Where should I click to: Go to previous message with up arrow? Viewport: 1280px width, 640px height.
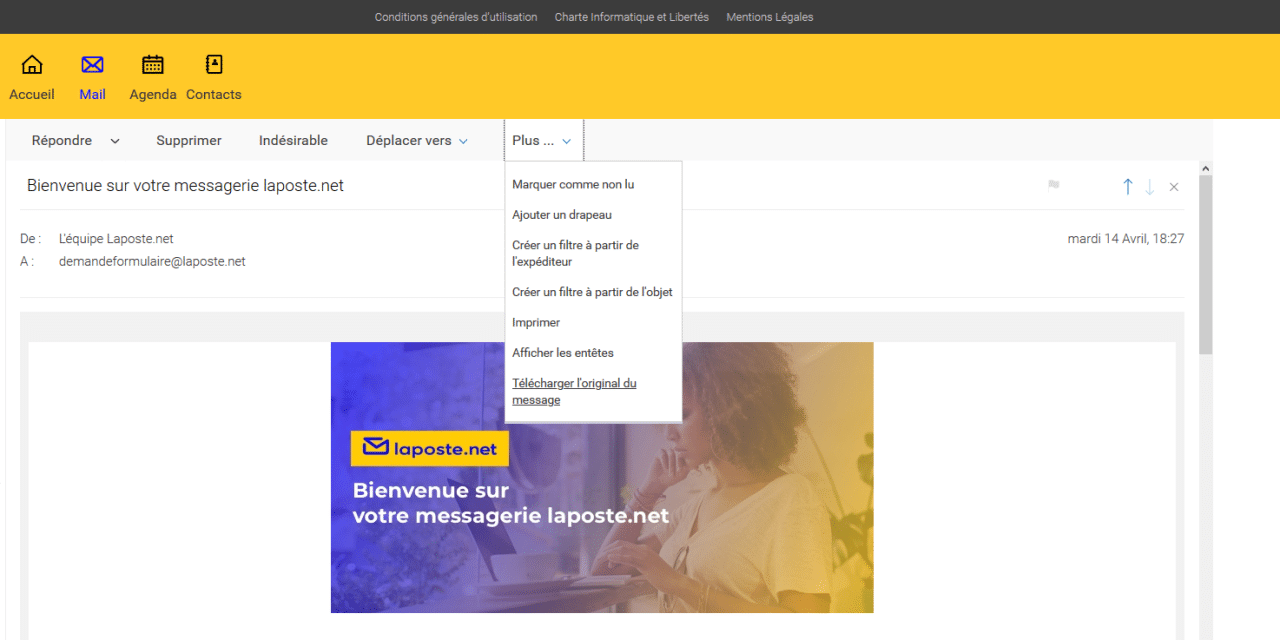(1127, 187)
